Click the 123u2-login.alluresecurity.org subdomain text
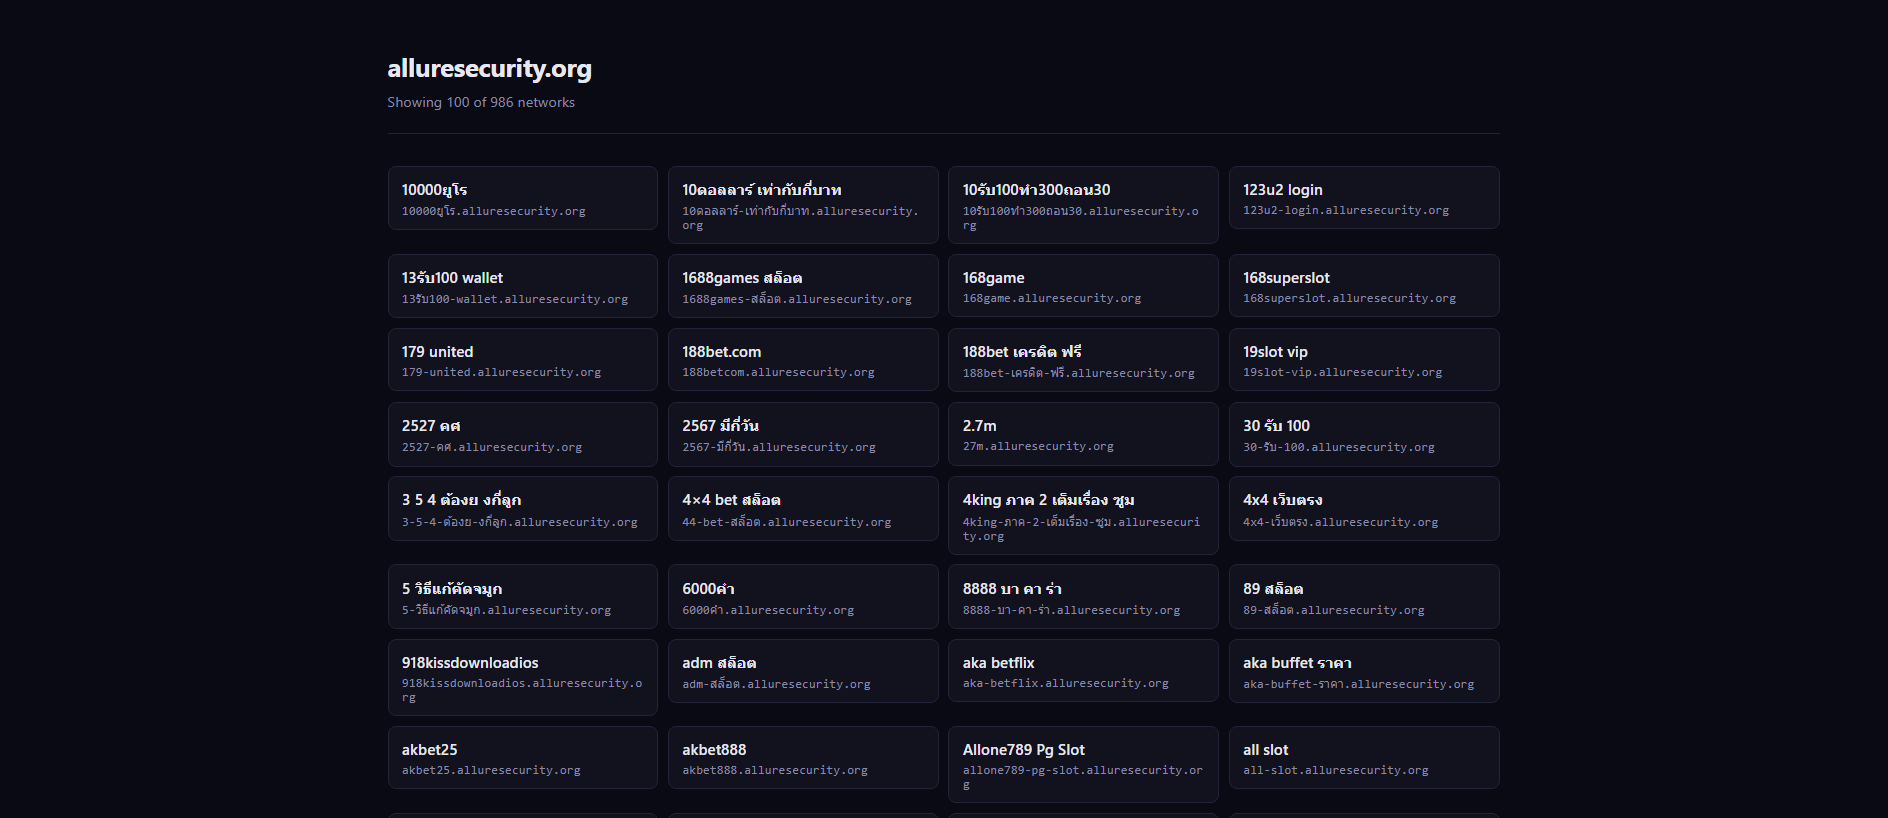The width and height of the screenshot is (1888, 818). coord(1346,210)
